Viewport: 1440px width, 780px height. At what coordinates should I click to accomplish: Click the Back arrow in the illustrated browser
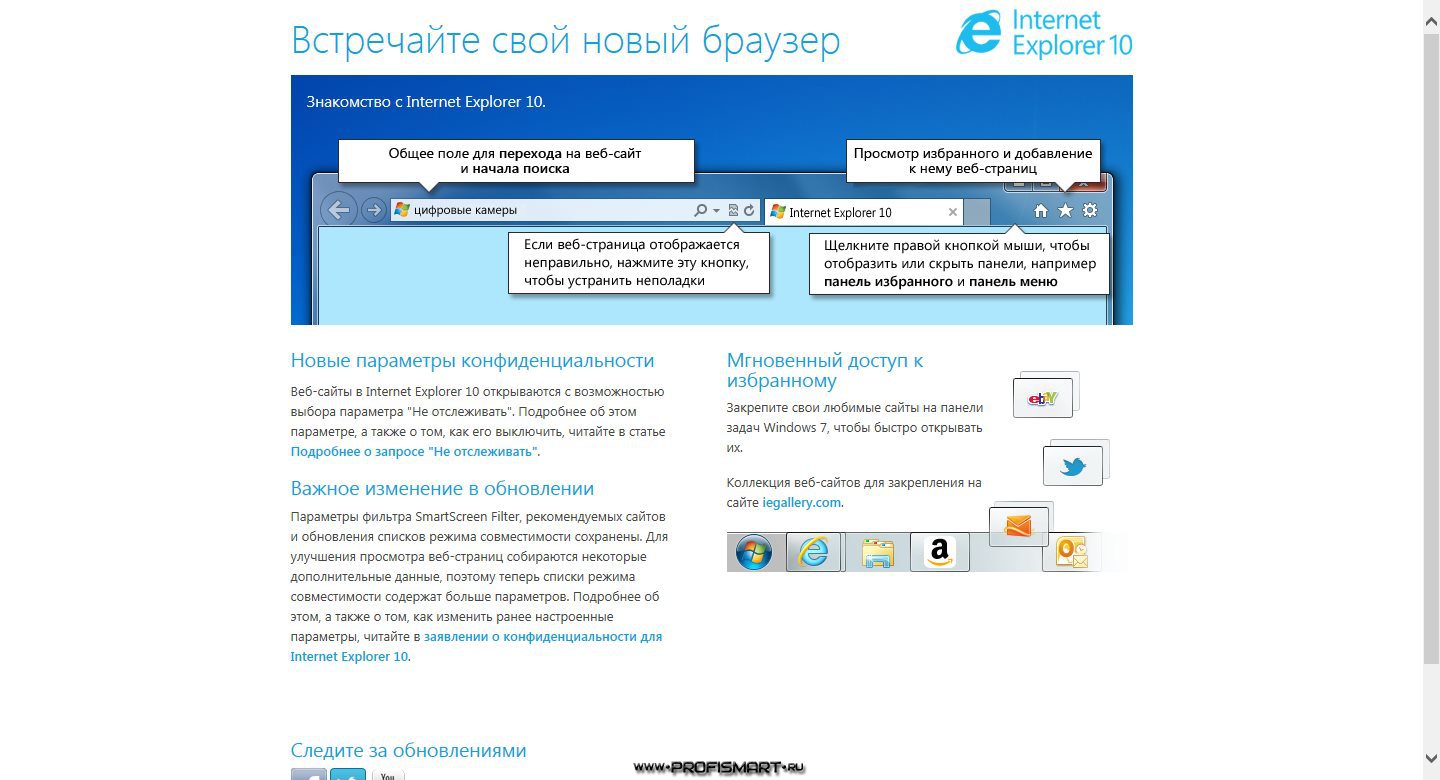tap(340, 210)
